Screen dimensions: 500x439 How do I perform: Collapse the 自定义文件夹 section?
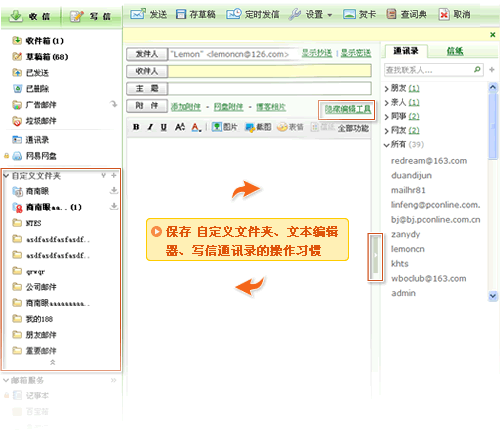pos(6,175)
